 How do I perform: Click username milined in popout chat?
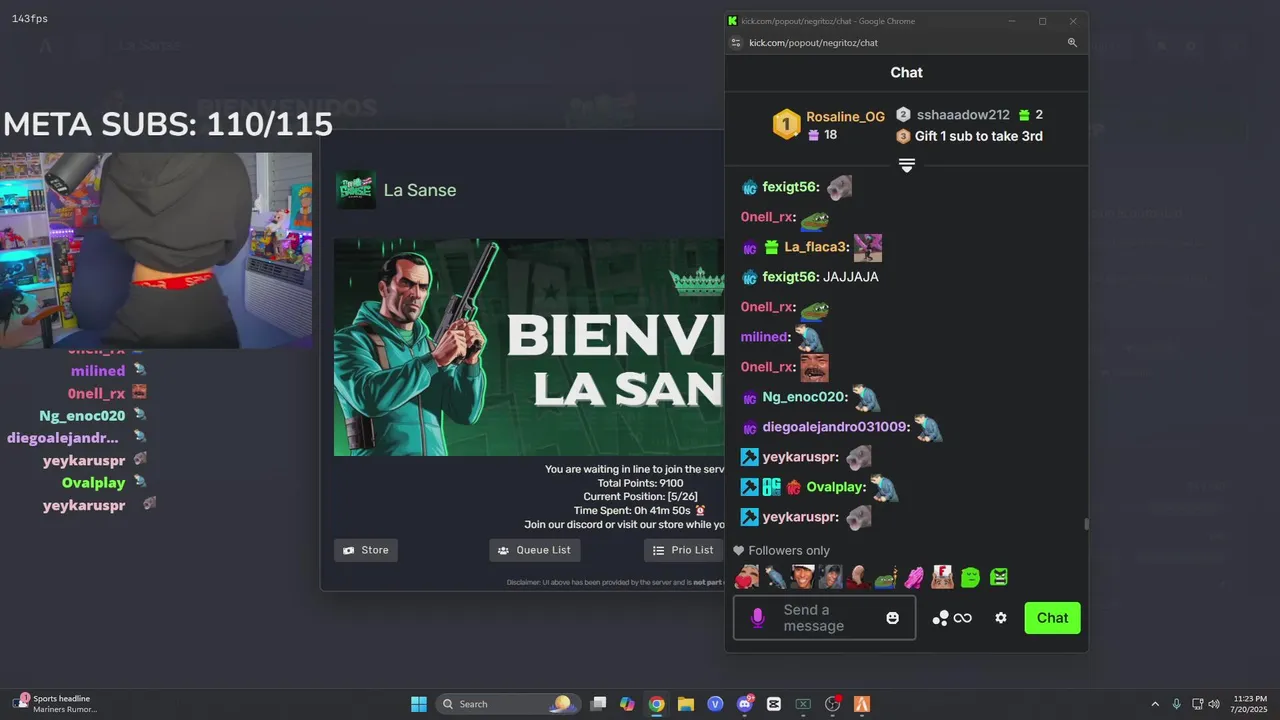tap(764, 337)
